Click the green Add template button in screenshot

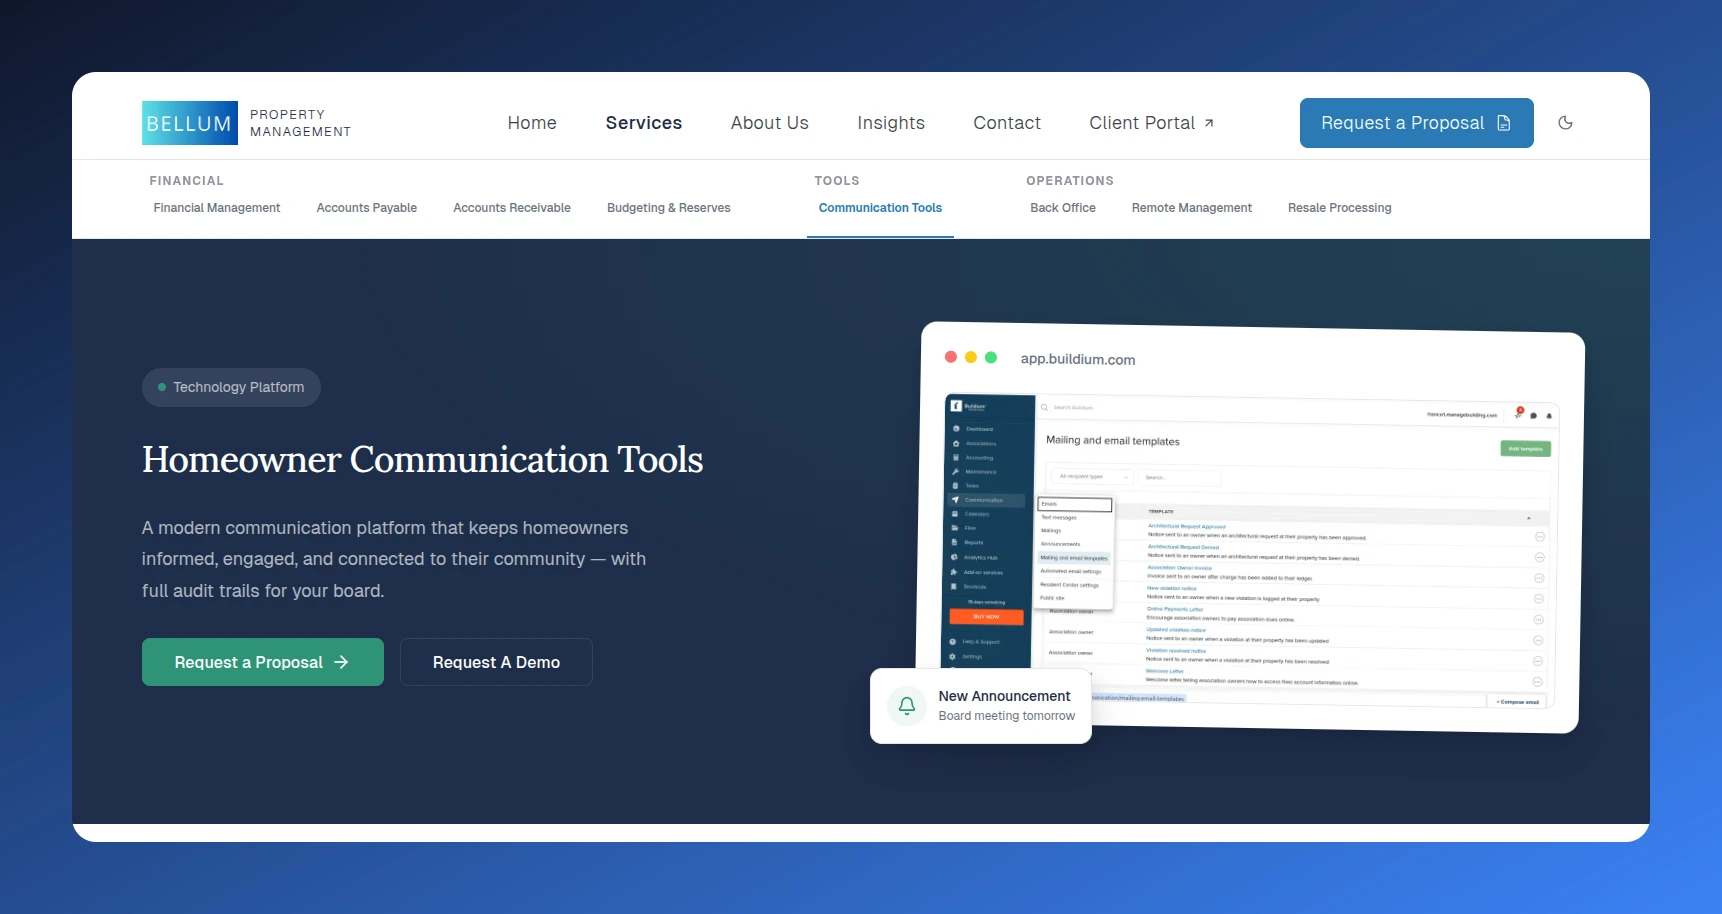[1525, 449]
